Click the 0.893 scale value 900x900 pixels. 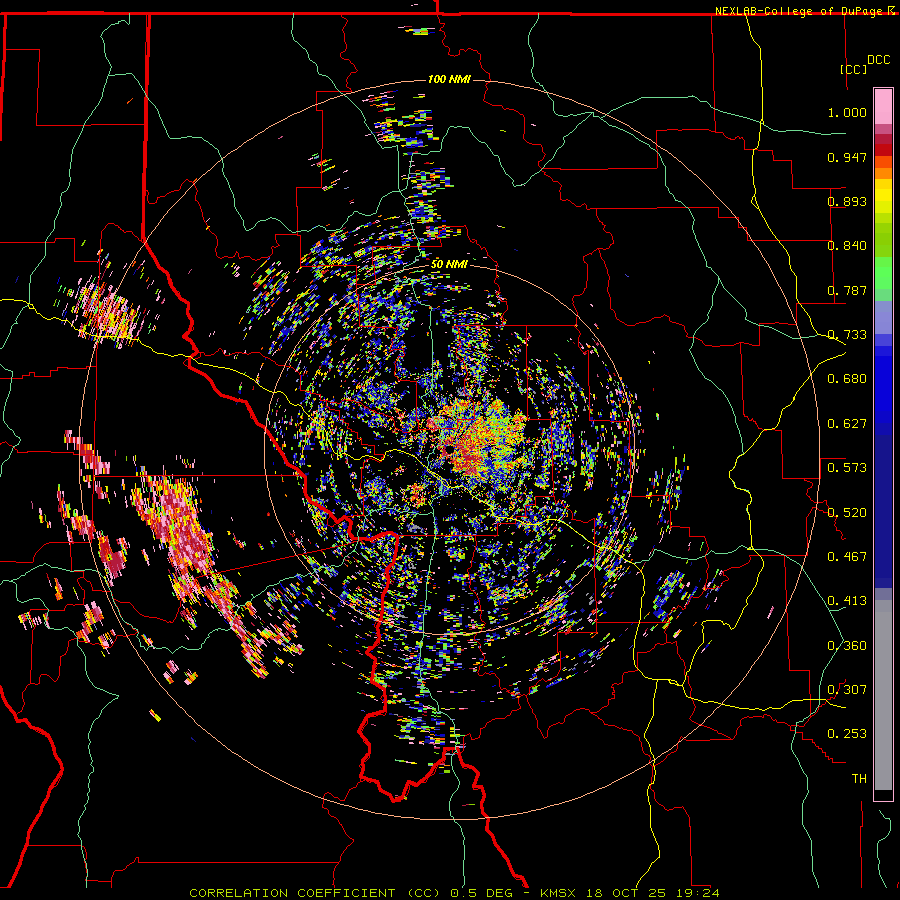tap(847, 201)
